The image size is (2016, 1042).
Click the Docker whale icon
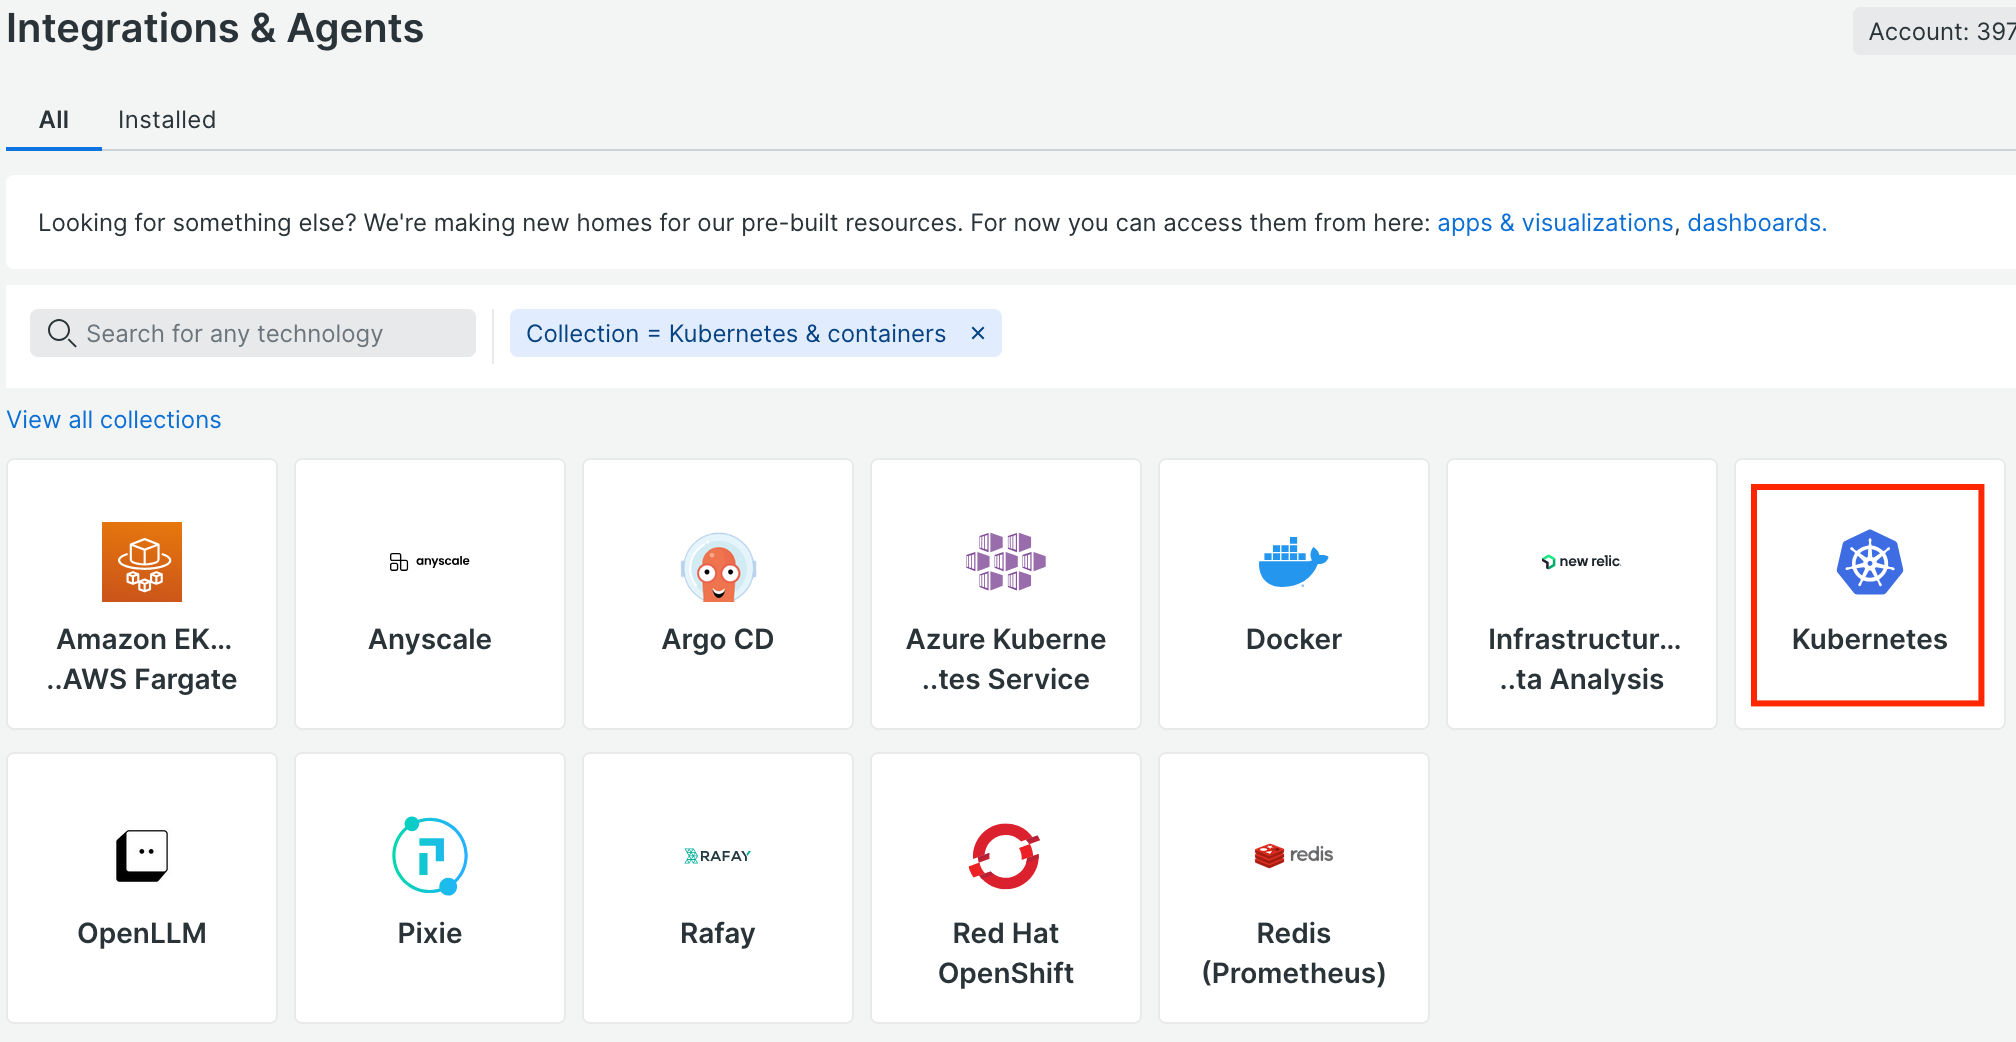click(x=1293, y=562)
